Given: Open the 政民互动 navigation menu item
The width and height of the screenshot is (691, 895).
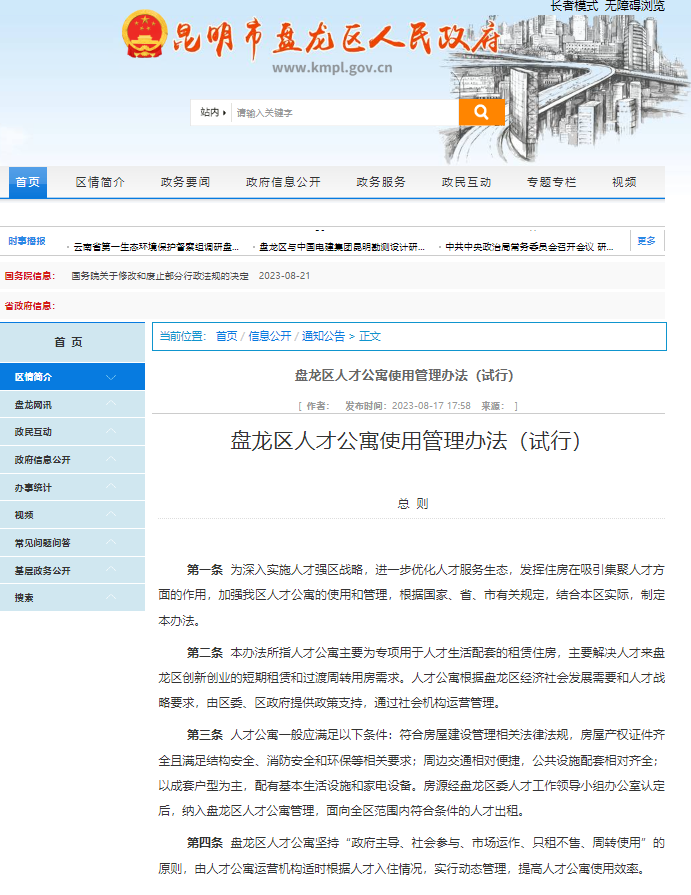Looking at the screenshot, I should (466, 182).
